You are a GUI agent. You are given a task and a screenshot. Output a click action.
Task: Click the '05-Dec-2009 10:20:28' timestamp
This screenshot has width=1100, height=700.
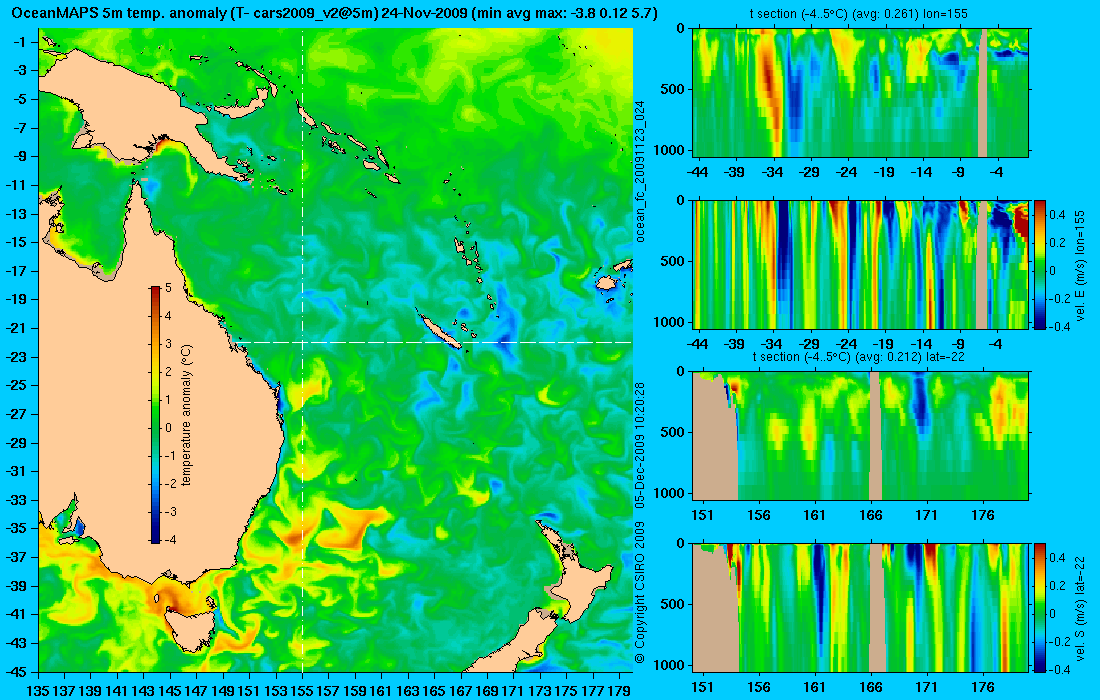click(x=640, y=445)
